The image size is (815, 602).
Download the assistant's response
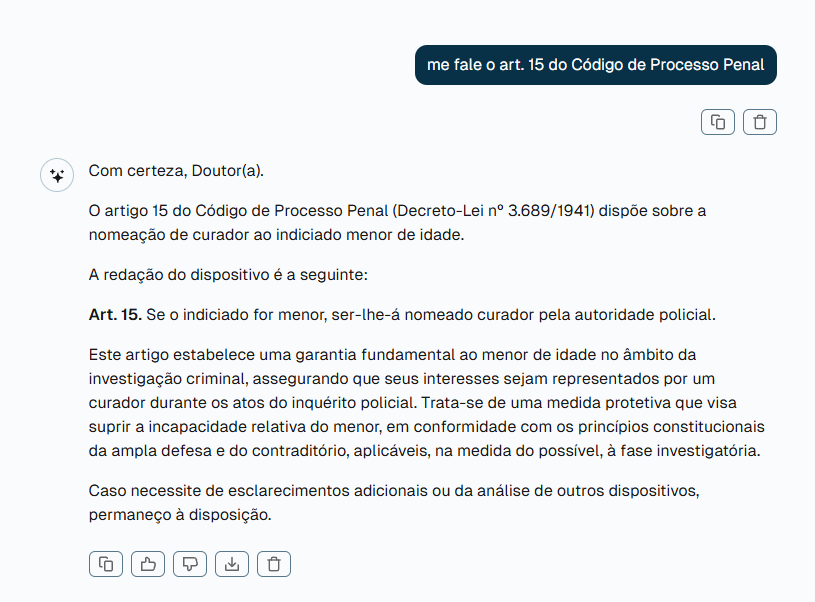tap(232, 564)
